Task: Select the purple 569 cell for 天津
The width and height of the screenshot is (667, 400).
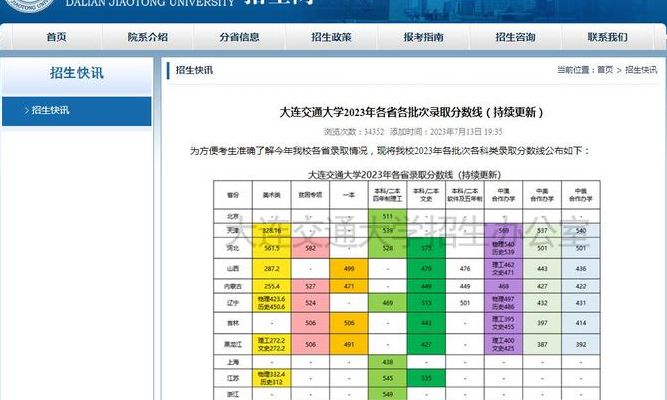Action: [x=503, y=230]
